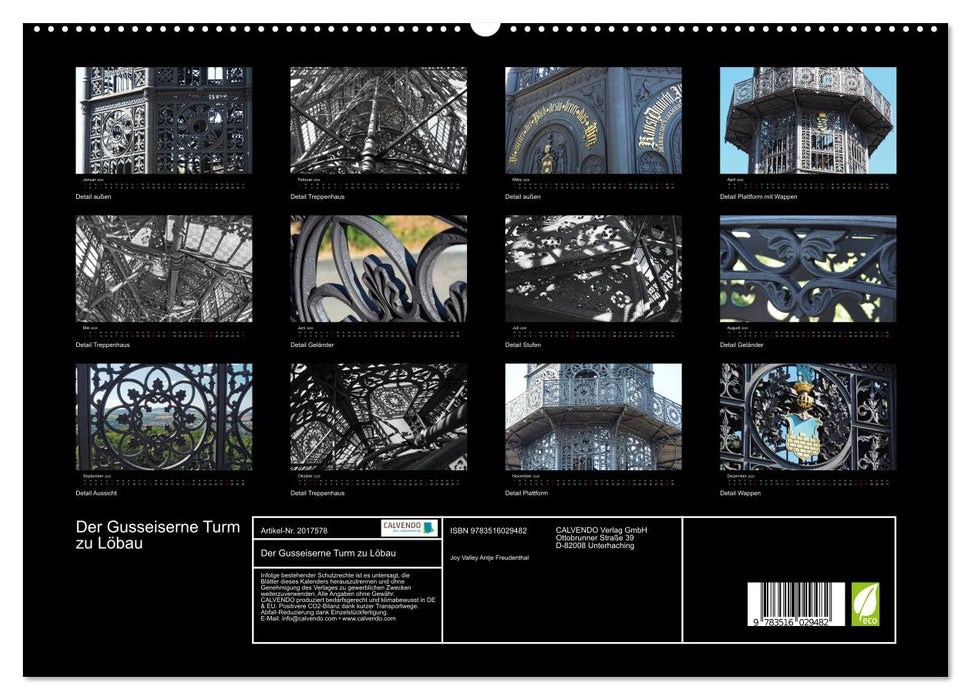Click the calendar hanging hole at top center
Screen dimensions: 971x700
(485, 27)
